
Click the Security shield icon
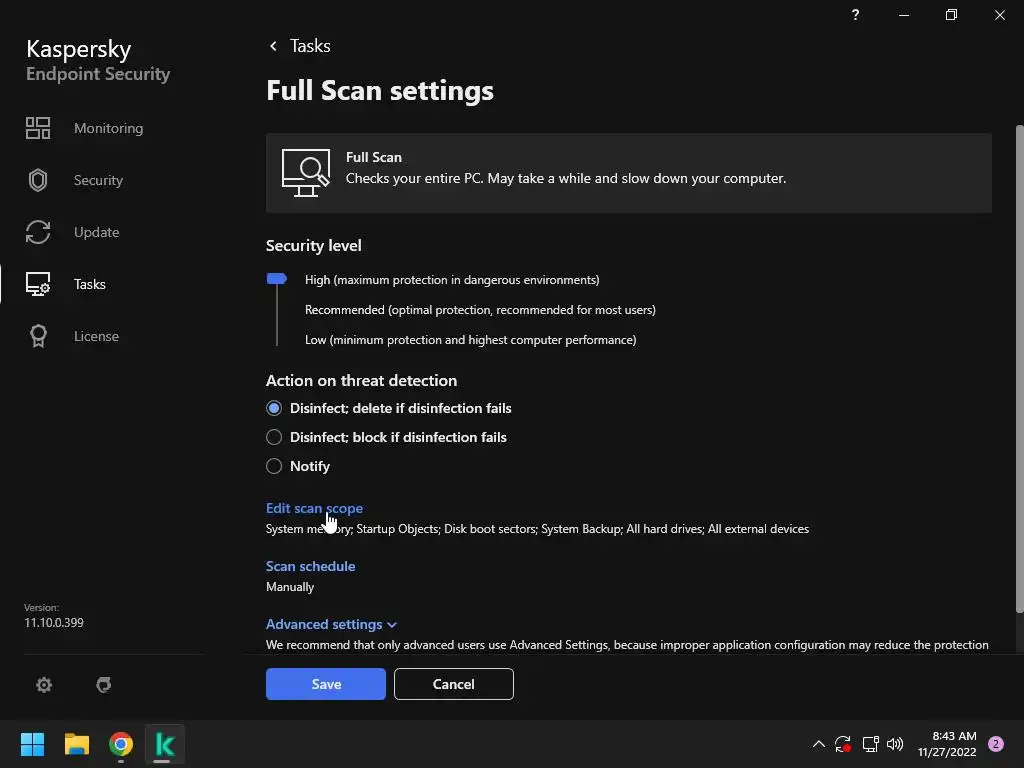pyautogui.click(x=38, y=180)
